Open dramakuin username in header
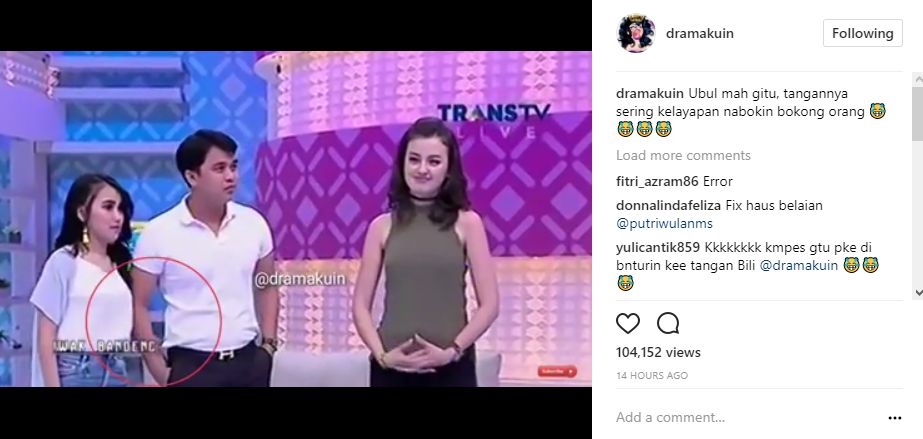 pyautogui.click(x=700, y=34)
